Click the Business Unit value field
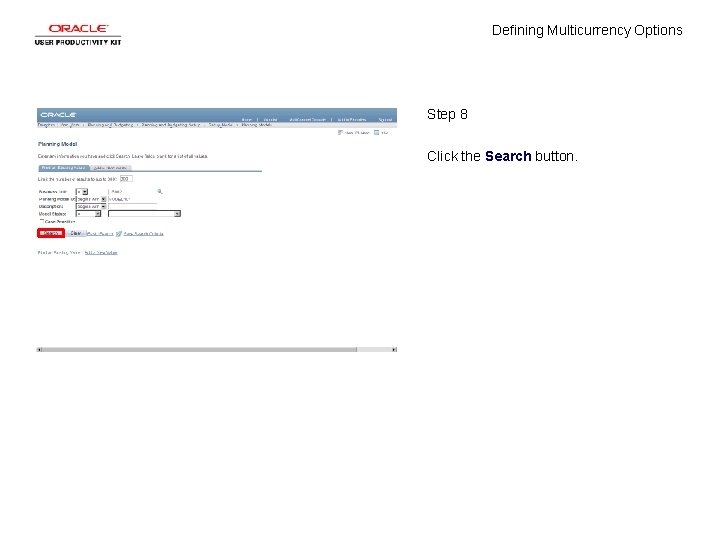 click(132, 191)
